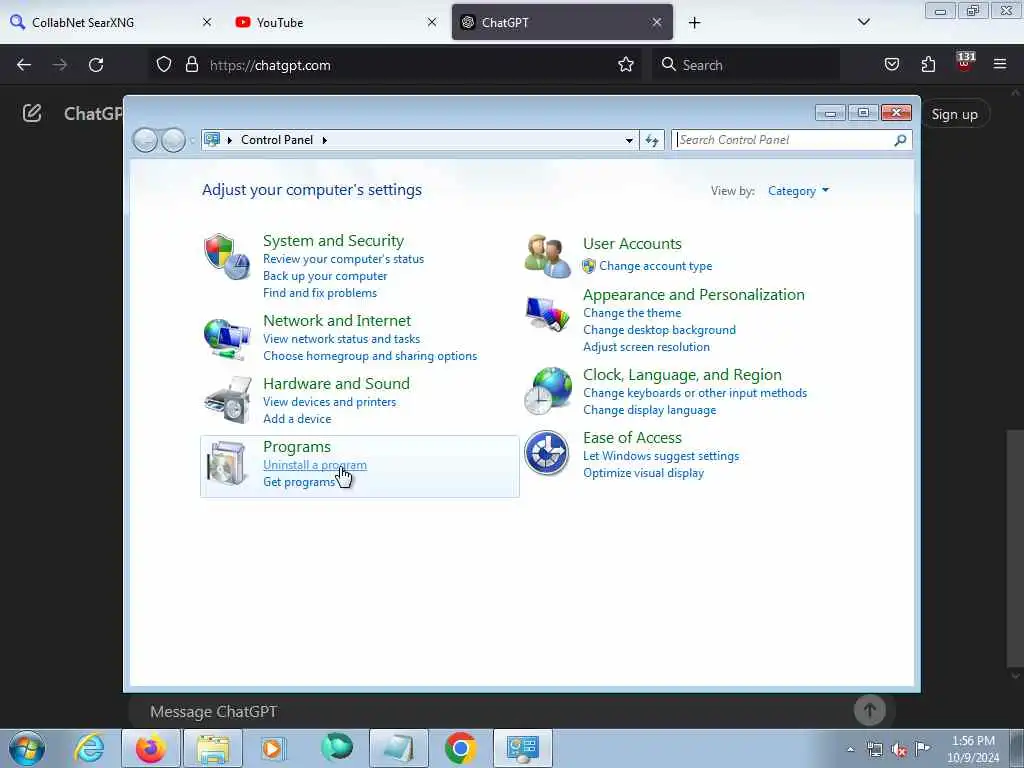Bookmark this page with the star icon
1024x768 pixels.
pos(626,65)
